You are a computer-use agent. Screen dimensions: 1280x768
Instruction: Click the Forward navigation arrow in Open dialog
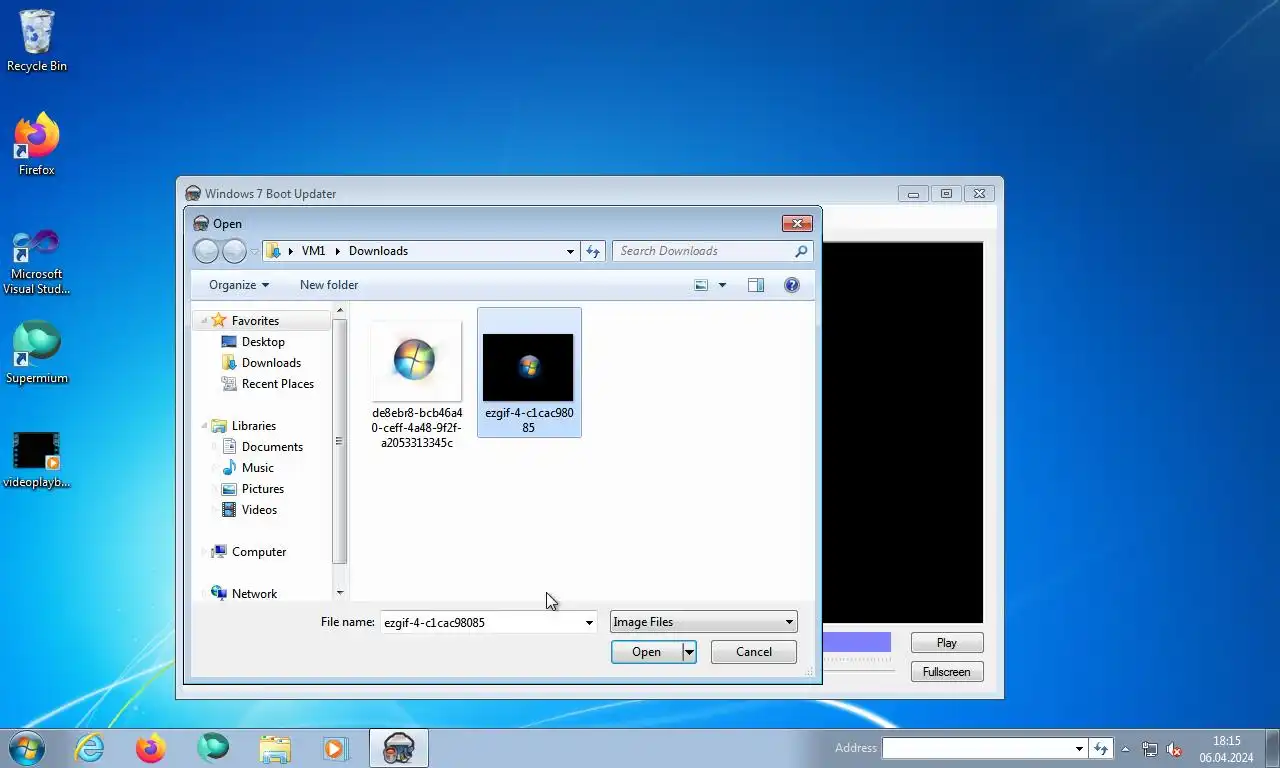pos(234,251)
